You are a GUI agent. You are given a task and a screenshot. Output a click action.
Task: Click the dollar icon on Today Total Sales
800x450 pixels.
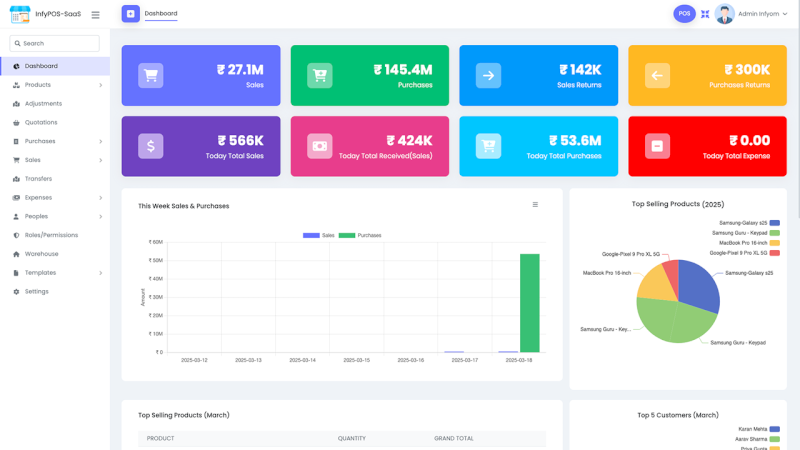[151, 146]
